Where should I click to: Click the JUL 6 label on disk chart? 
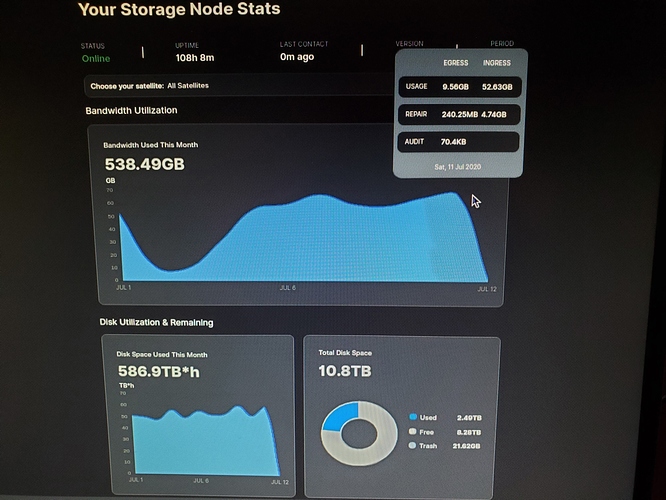201,480
